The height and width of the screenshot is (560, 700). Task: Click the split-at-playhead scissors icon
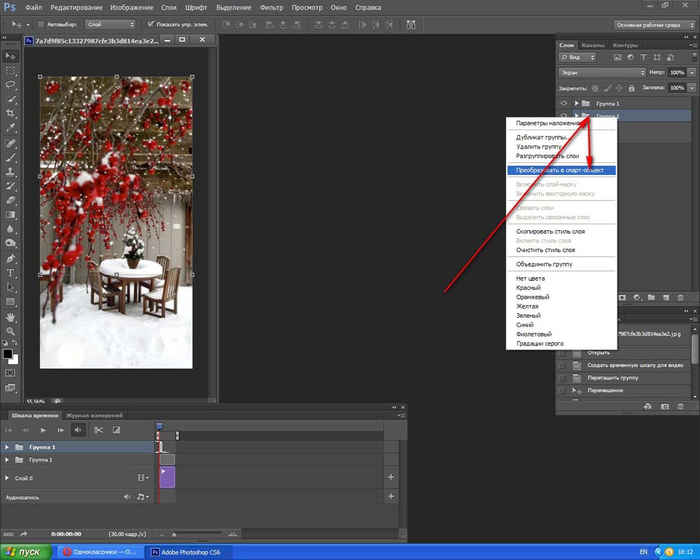[98, 430]
